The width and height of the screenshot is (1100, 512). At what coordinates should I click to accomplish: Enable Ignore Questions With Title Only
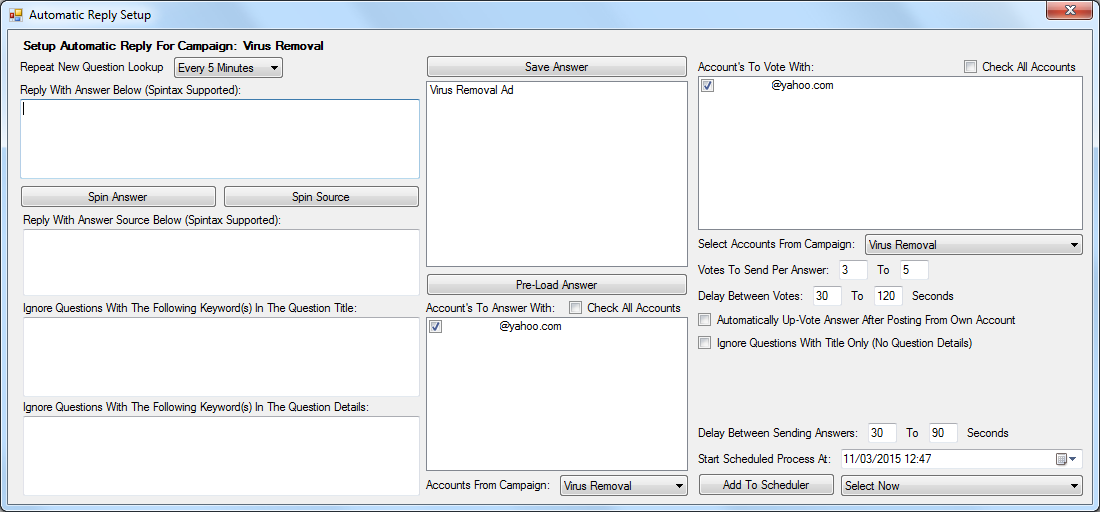[x=705, y=344]
